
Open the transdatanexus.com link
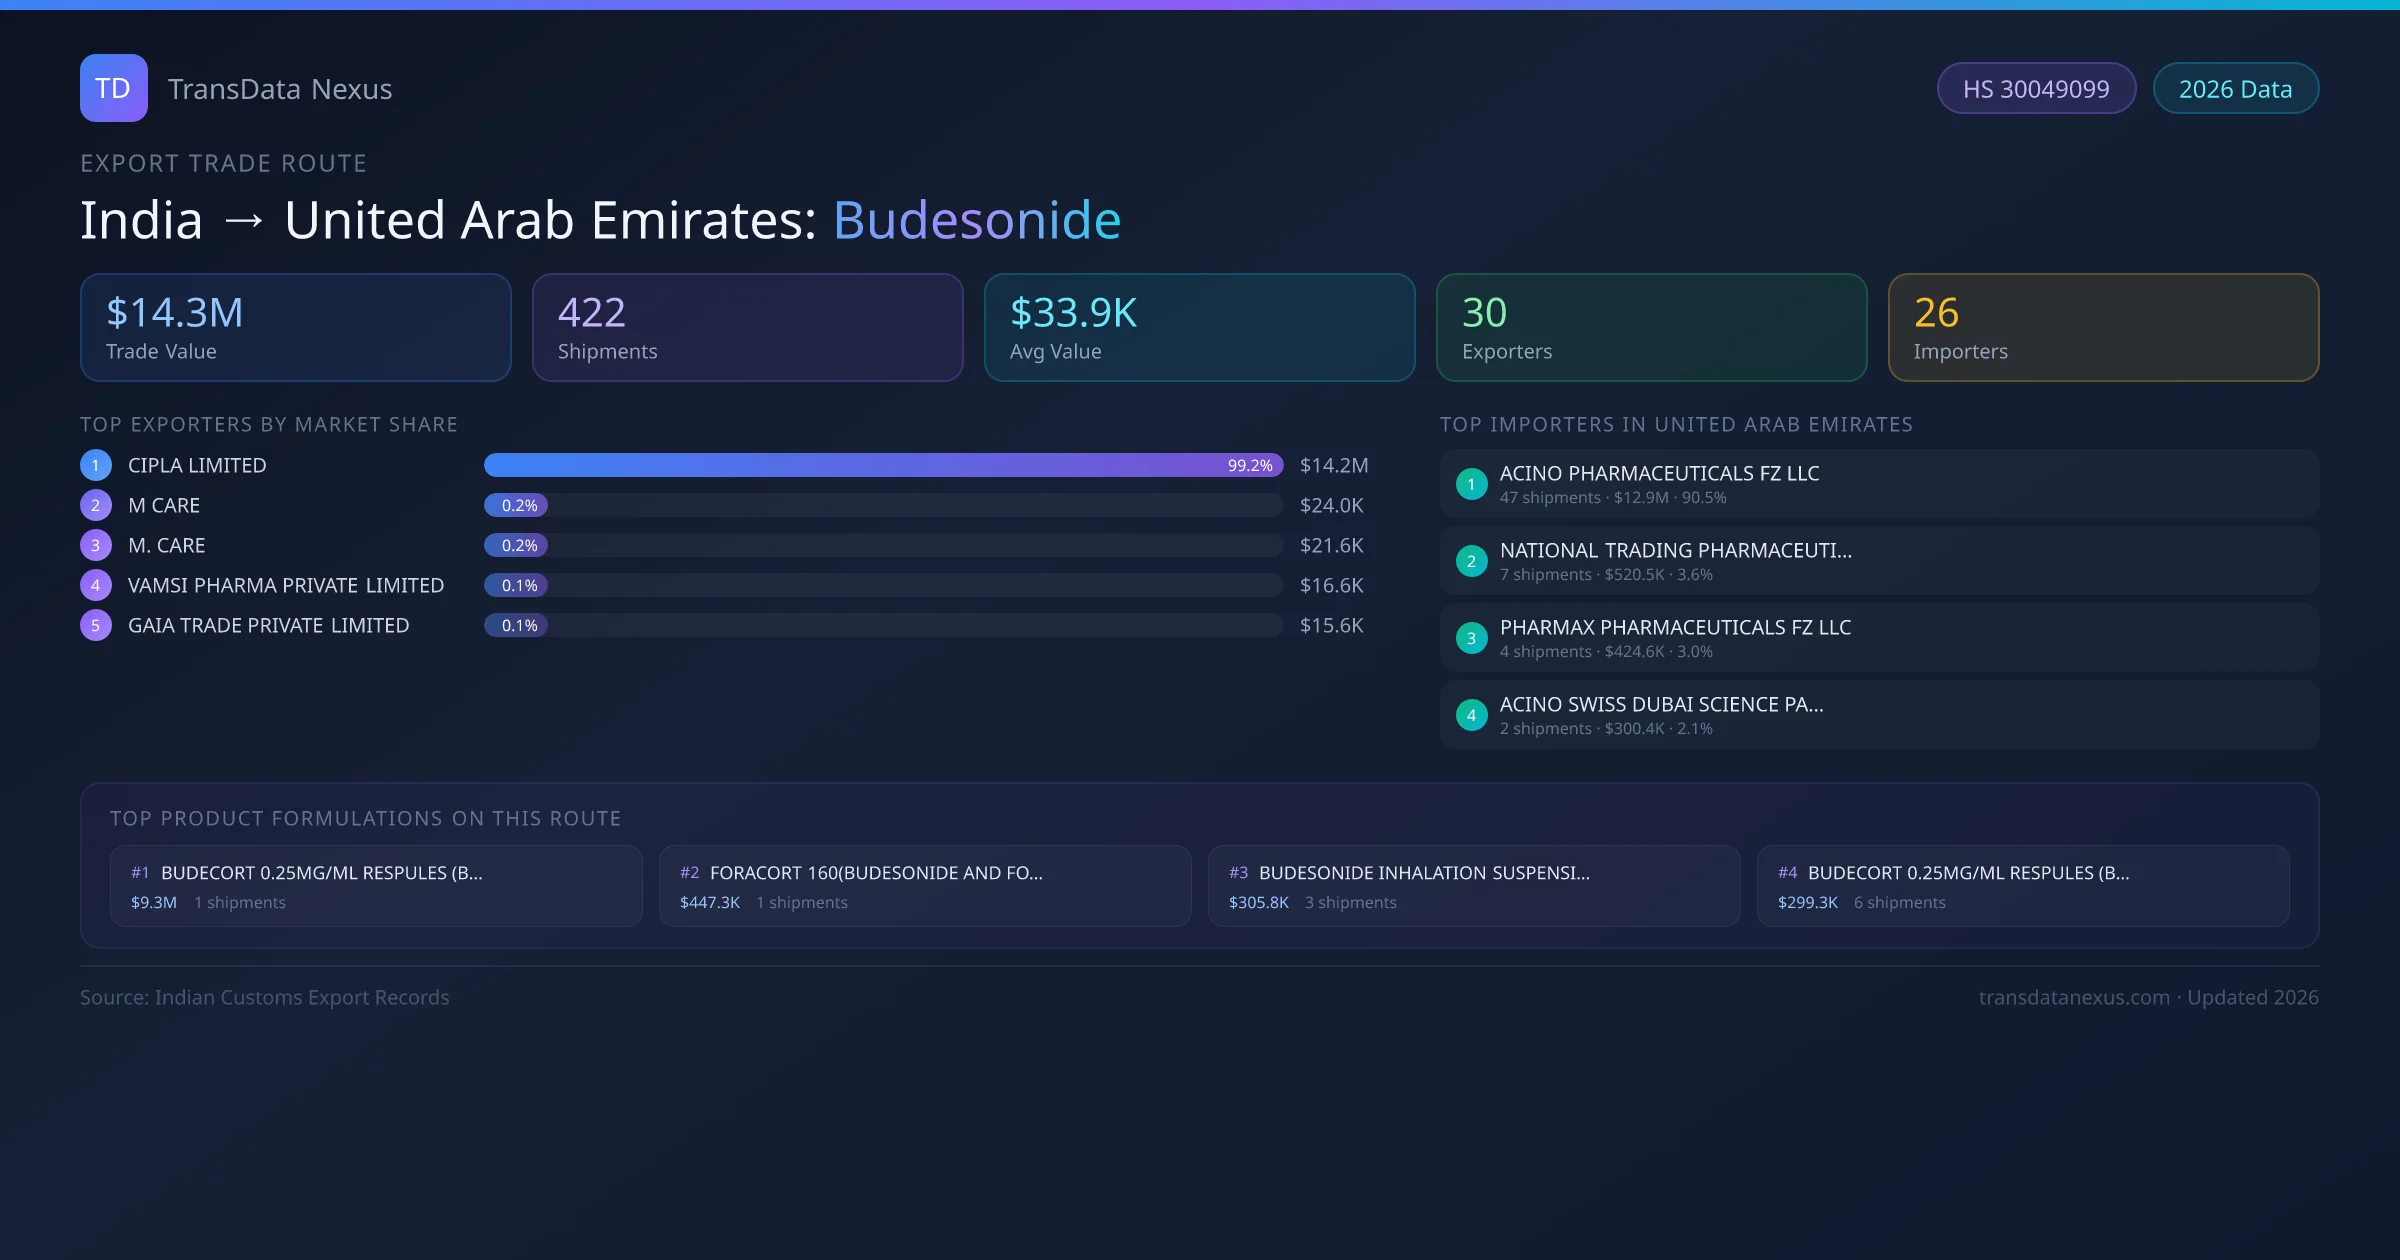(2075, 997)
